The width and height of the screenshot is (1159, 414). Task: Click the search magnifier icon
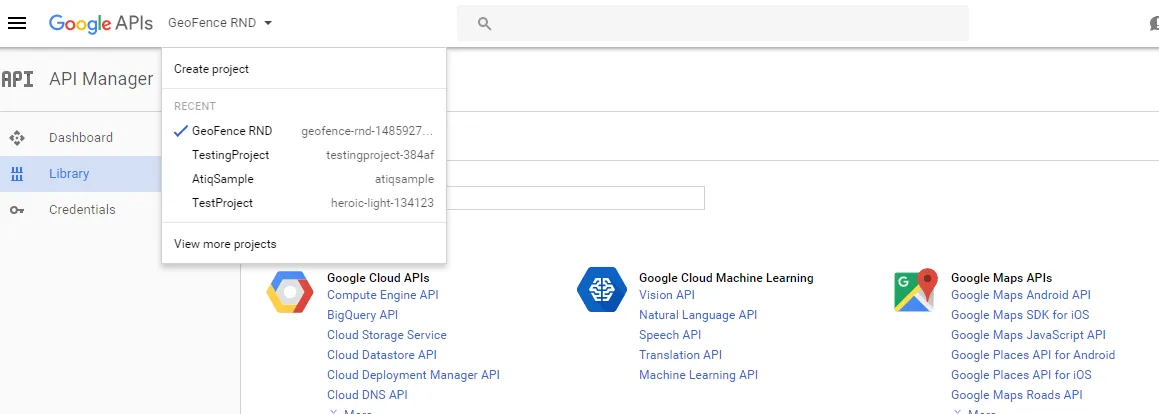point(485,23)
